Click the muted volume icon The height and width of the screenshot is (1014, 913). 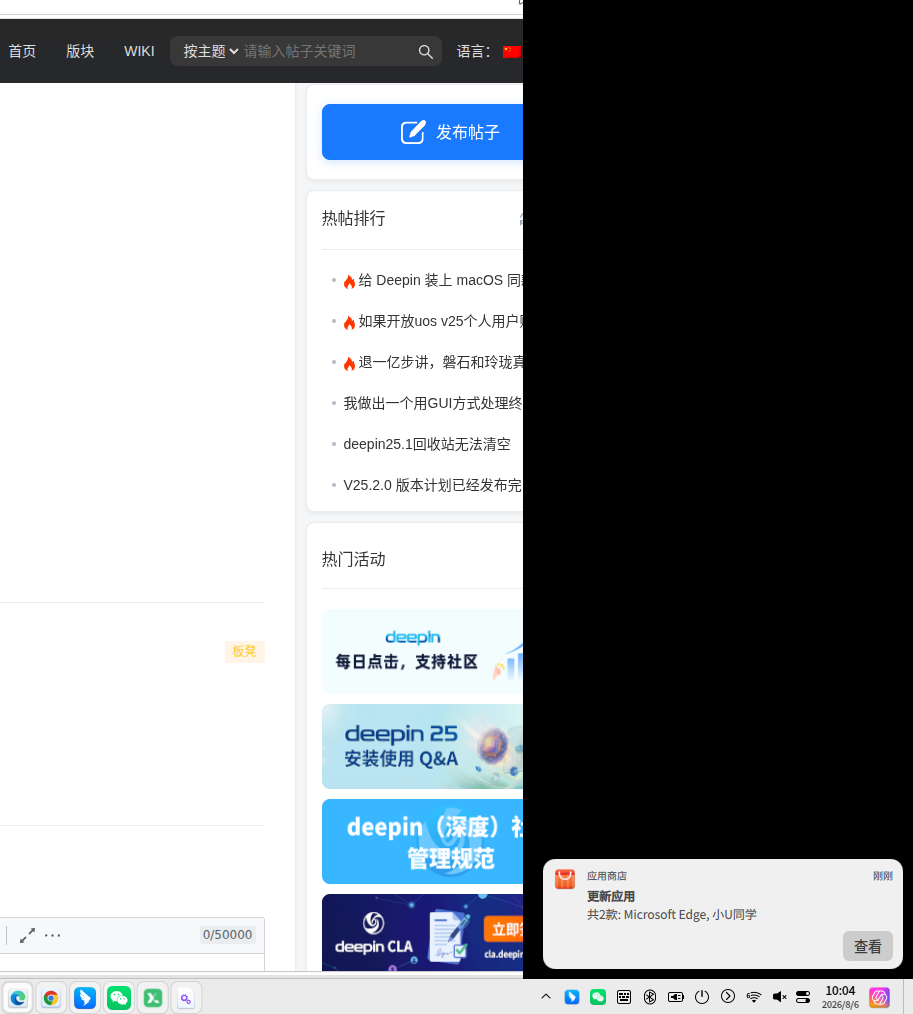tap(780, 997)
